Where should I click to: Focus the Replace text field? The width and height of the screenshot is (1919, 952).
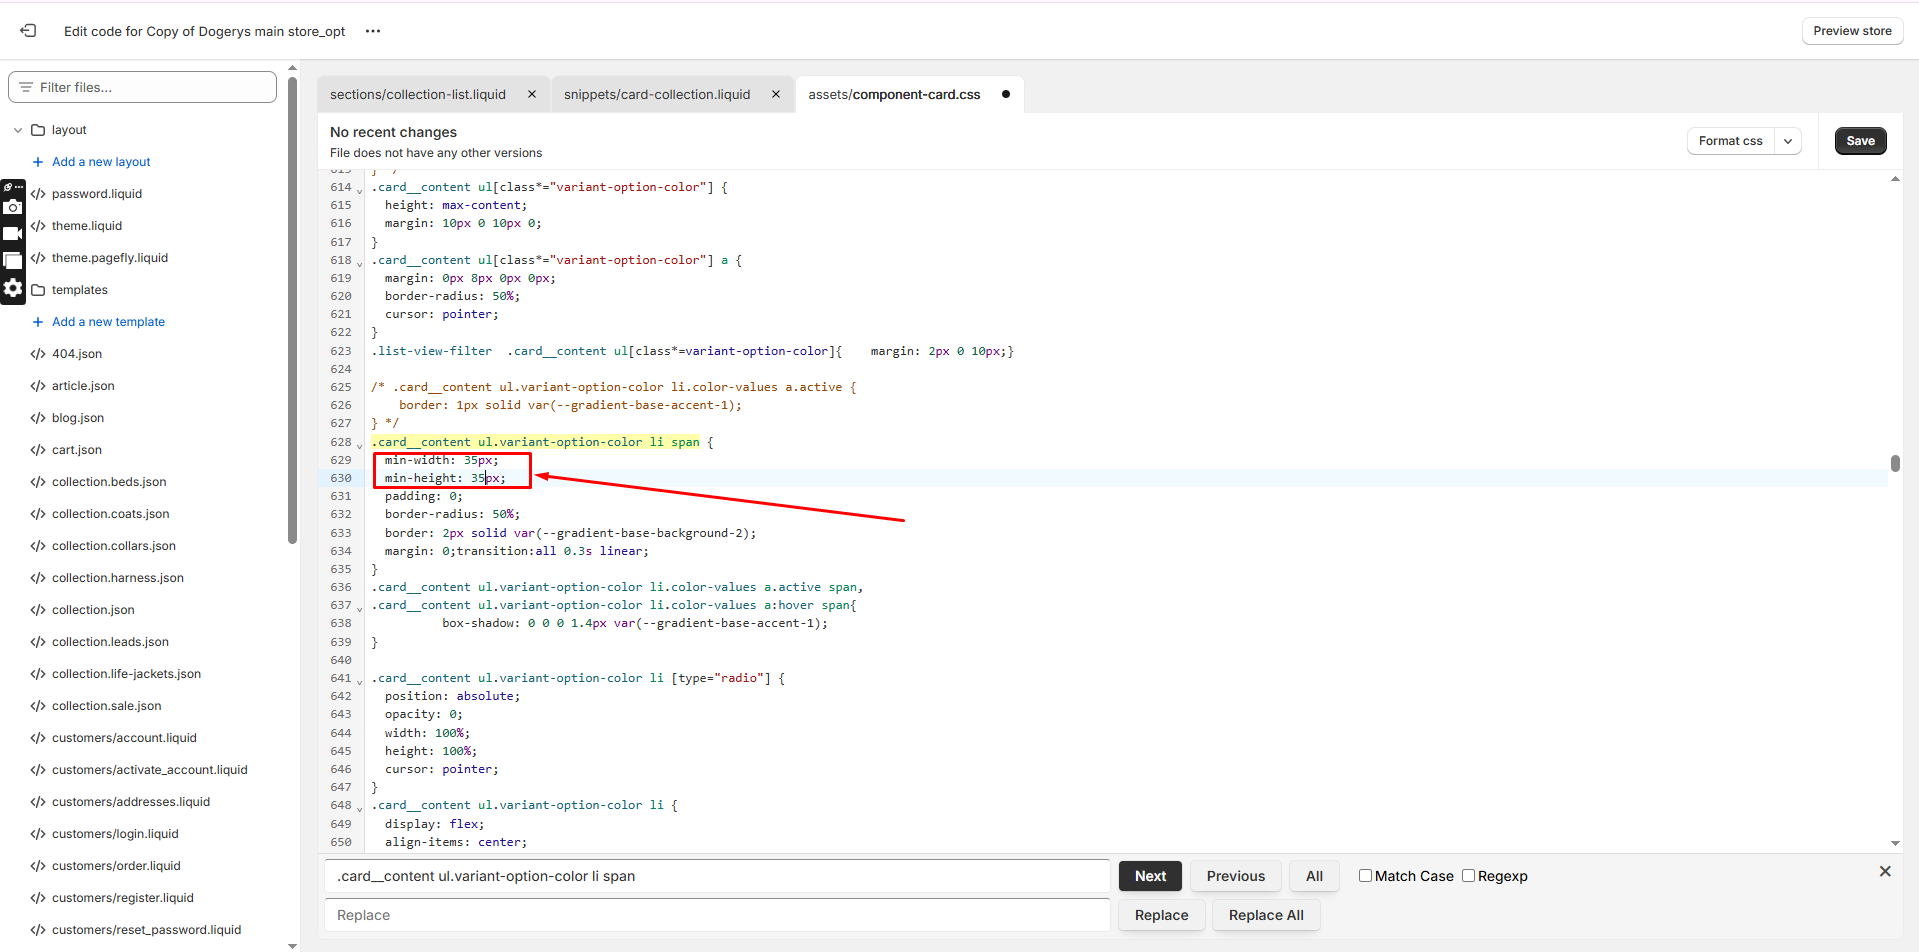tap(717, 915)
